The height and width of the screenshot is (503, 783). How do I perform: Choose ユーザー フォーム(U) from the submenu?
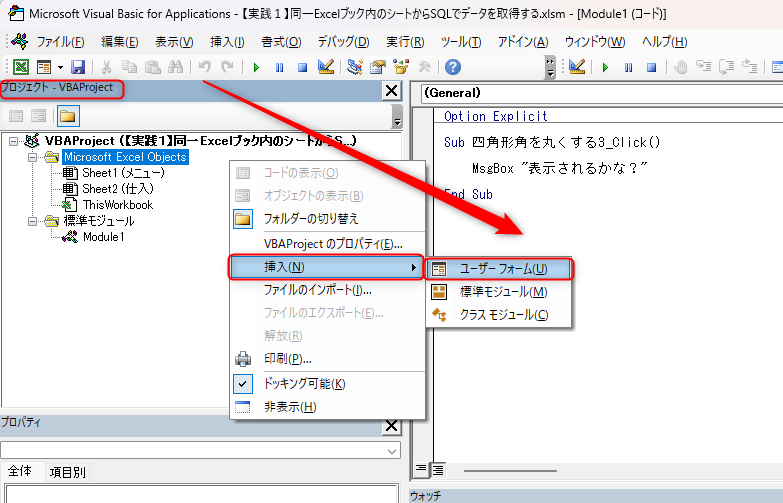click(x=499, y=269)
